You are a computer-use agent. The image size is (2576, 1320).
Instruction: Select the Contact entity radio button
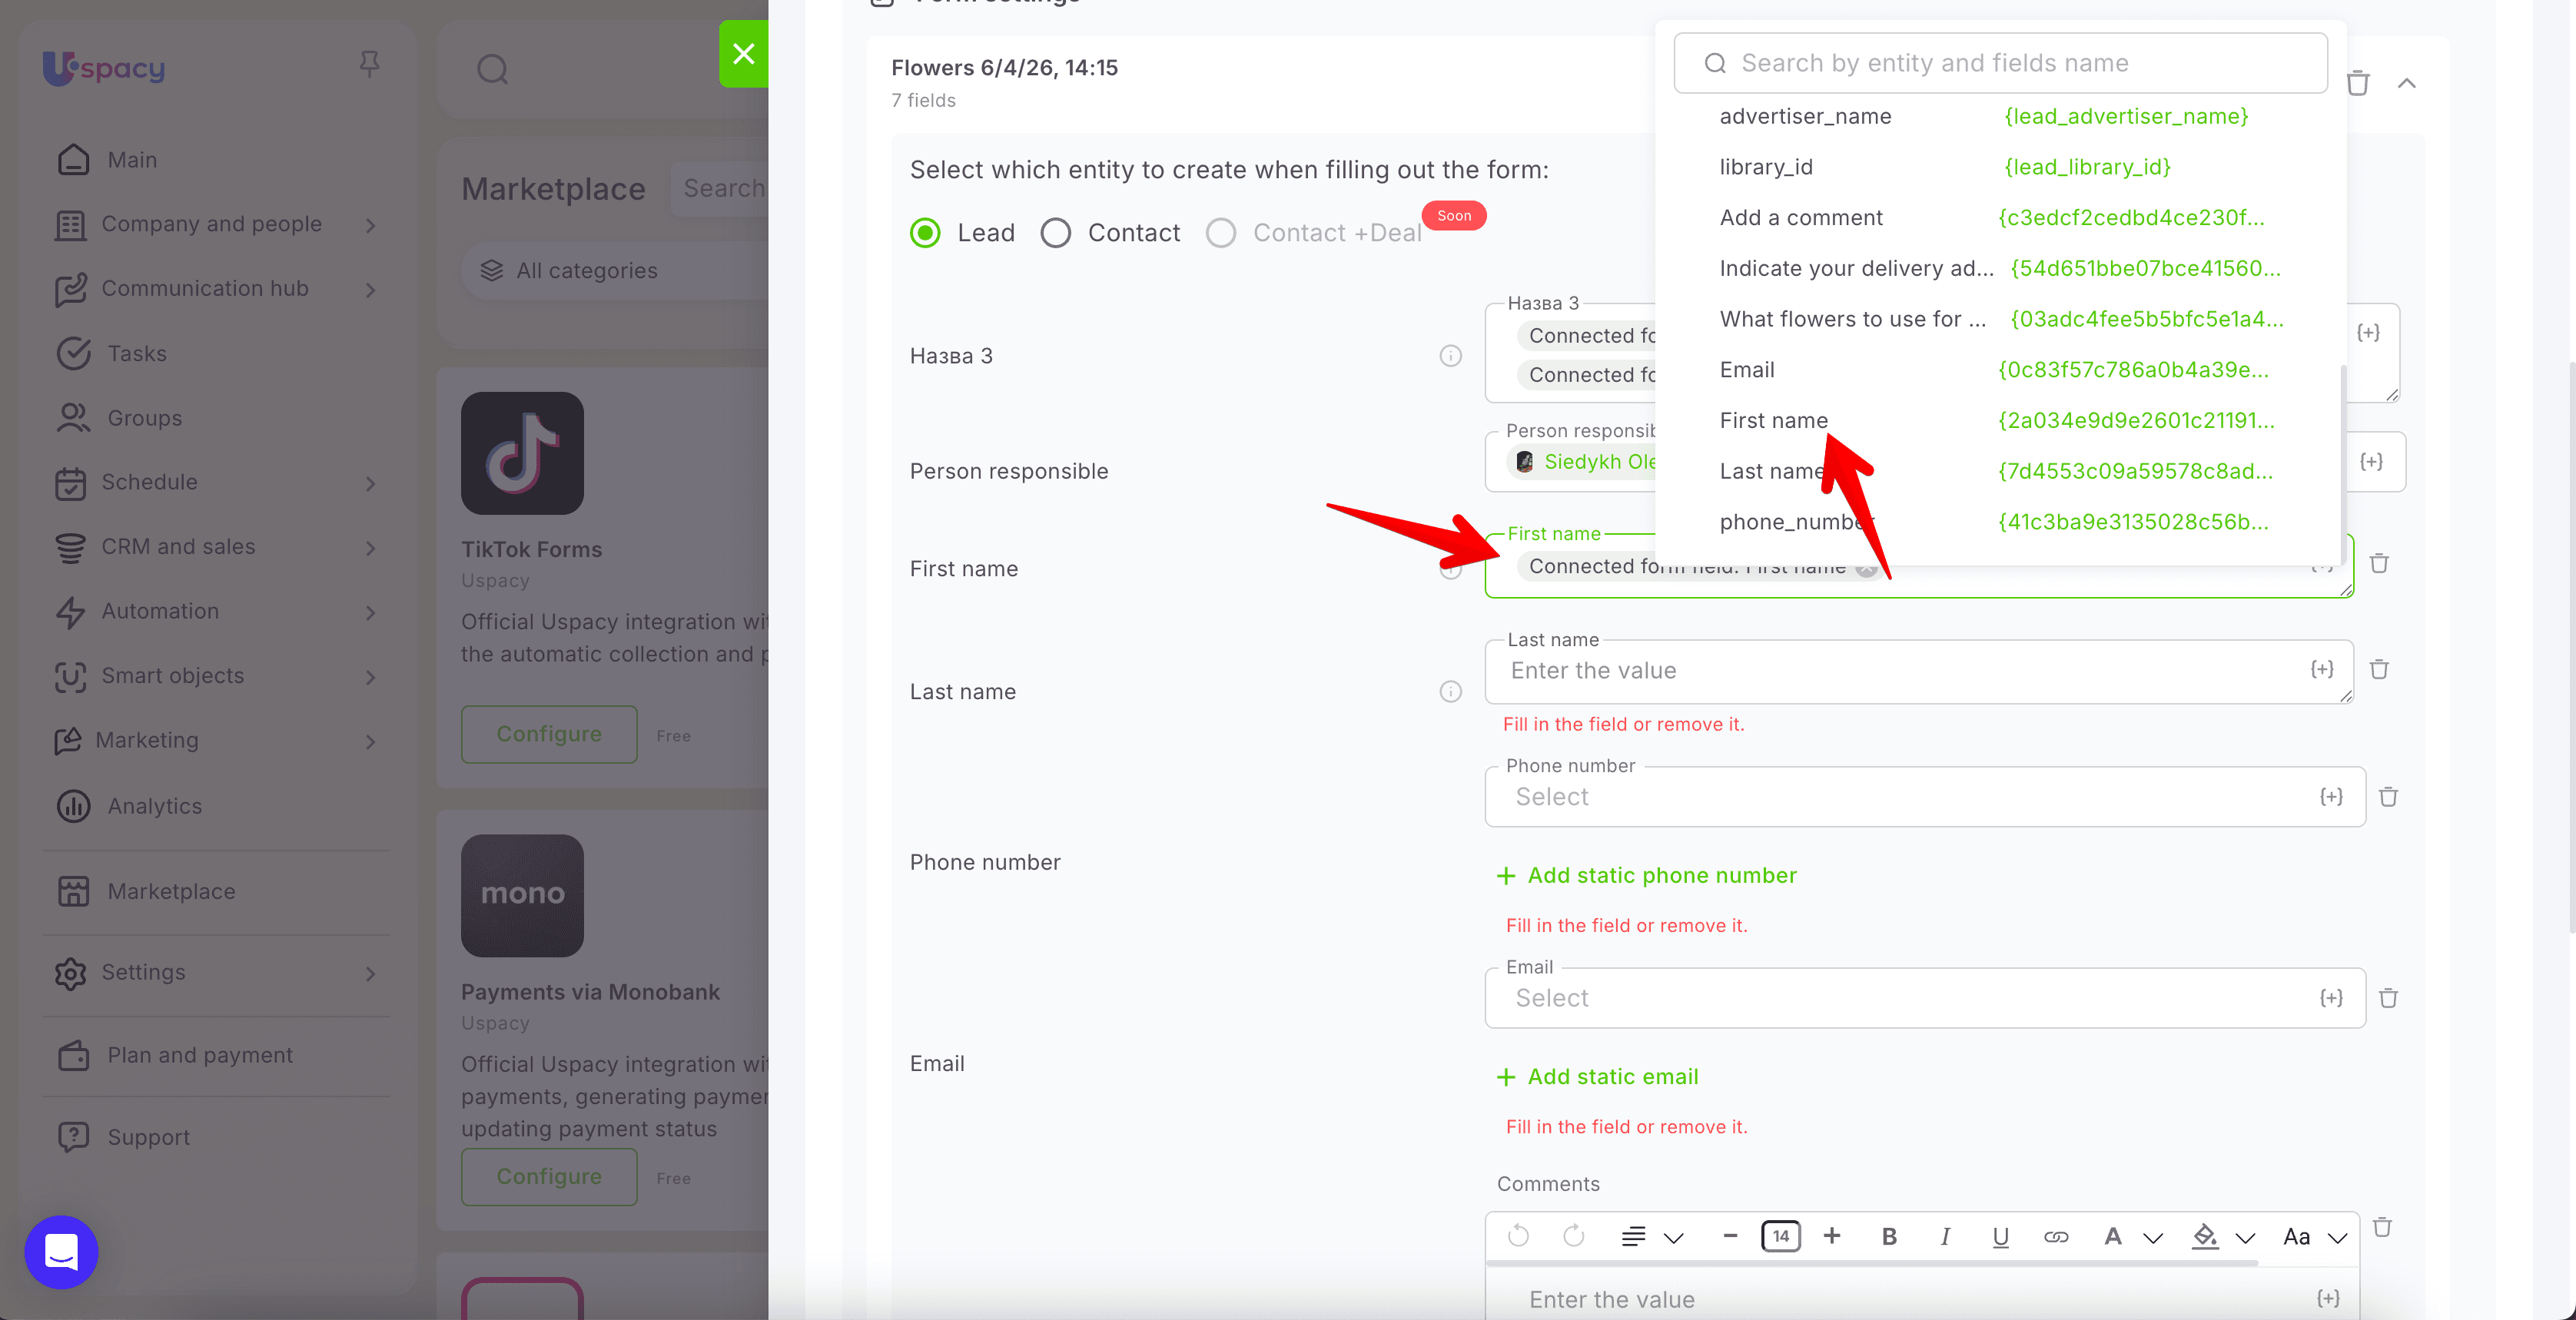1055,233
